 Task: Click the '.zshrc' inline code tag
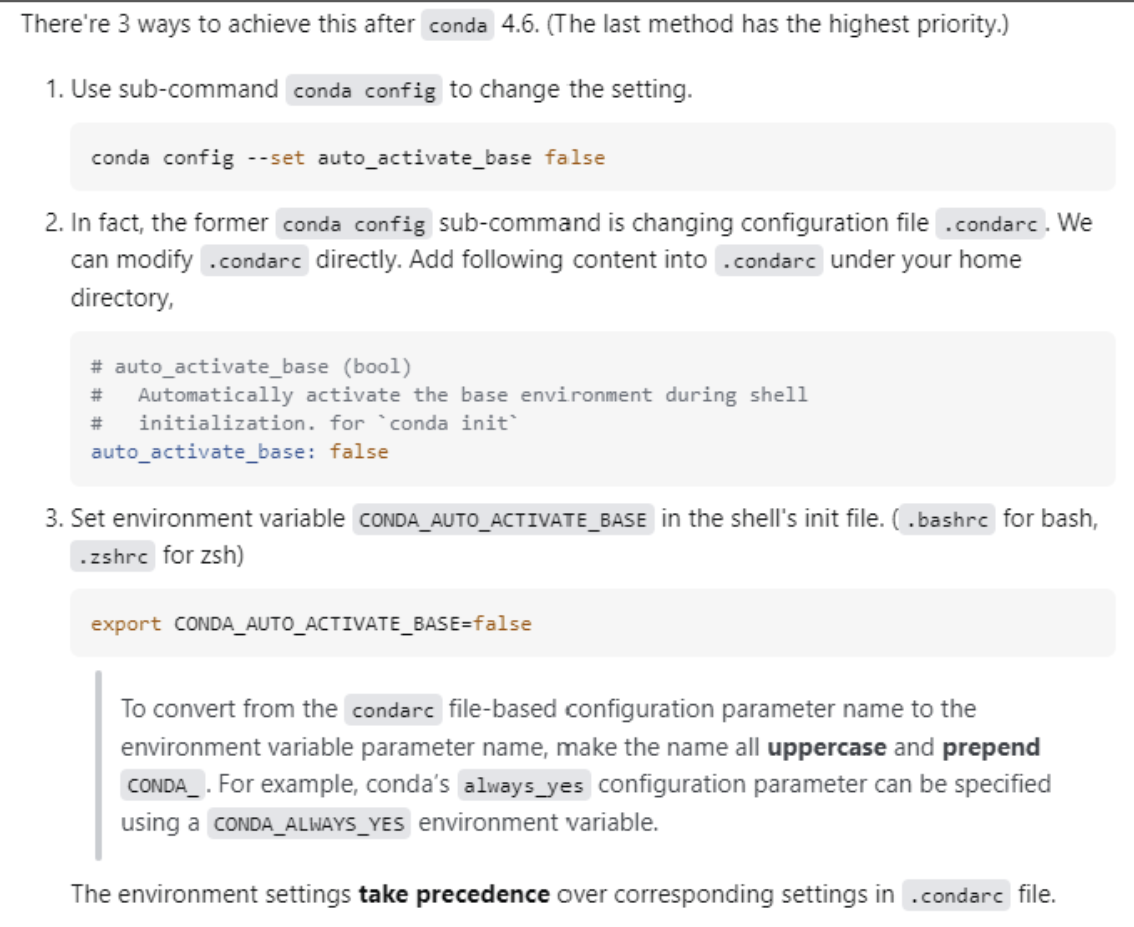tap(113, 556)
